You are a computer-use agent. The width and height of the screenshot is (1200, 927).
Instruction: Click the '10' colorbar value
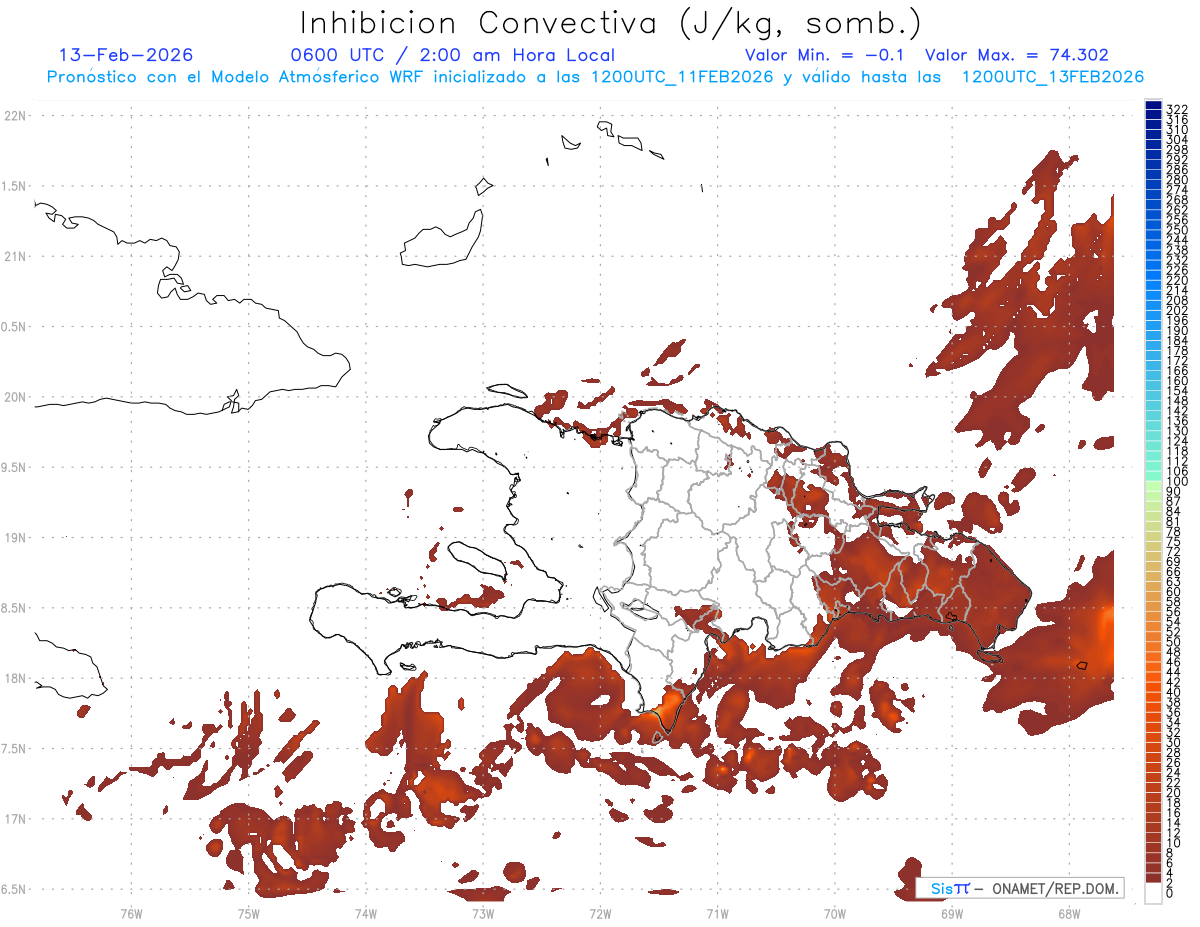(x=1173, y=843)
